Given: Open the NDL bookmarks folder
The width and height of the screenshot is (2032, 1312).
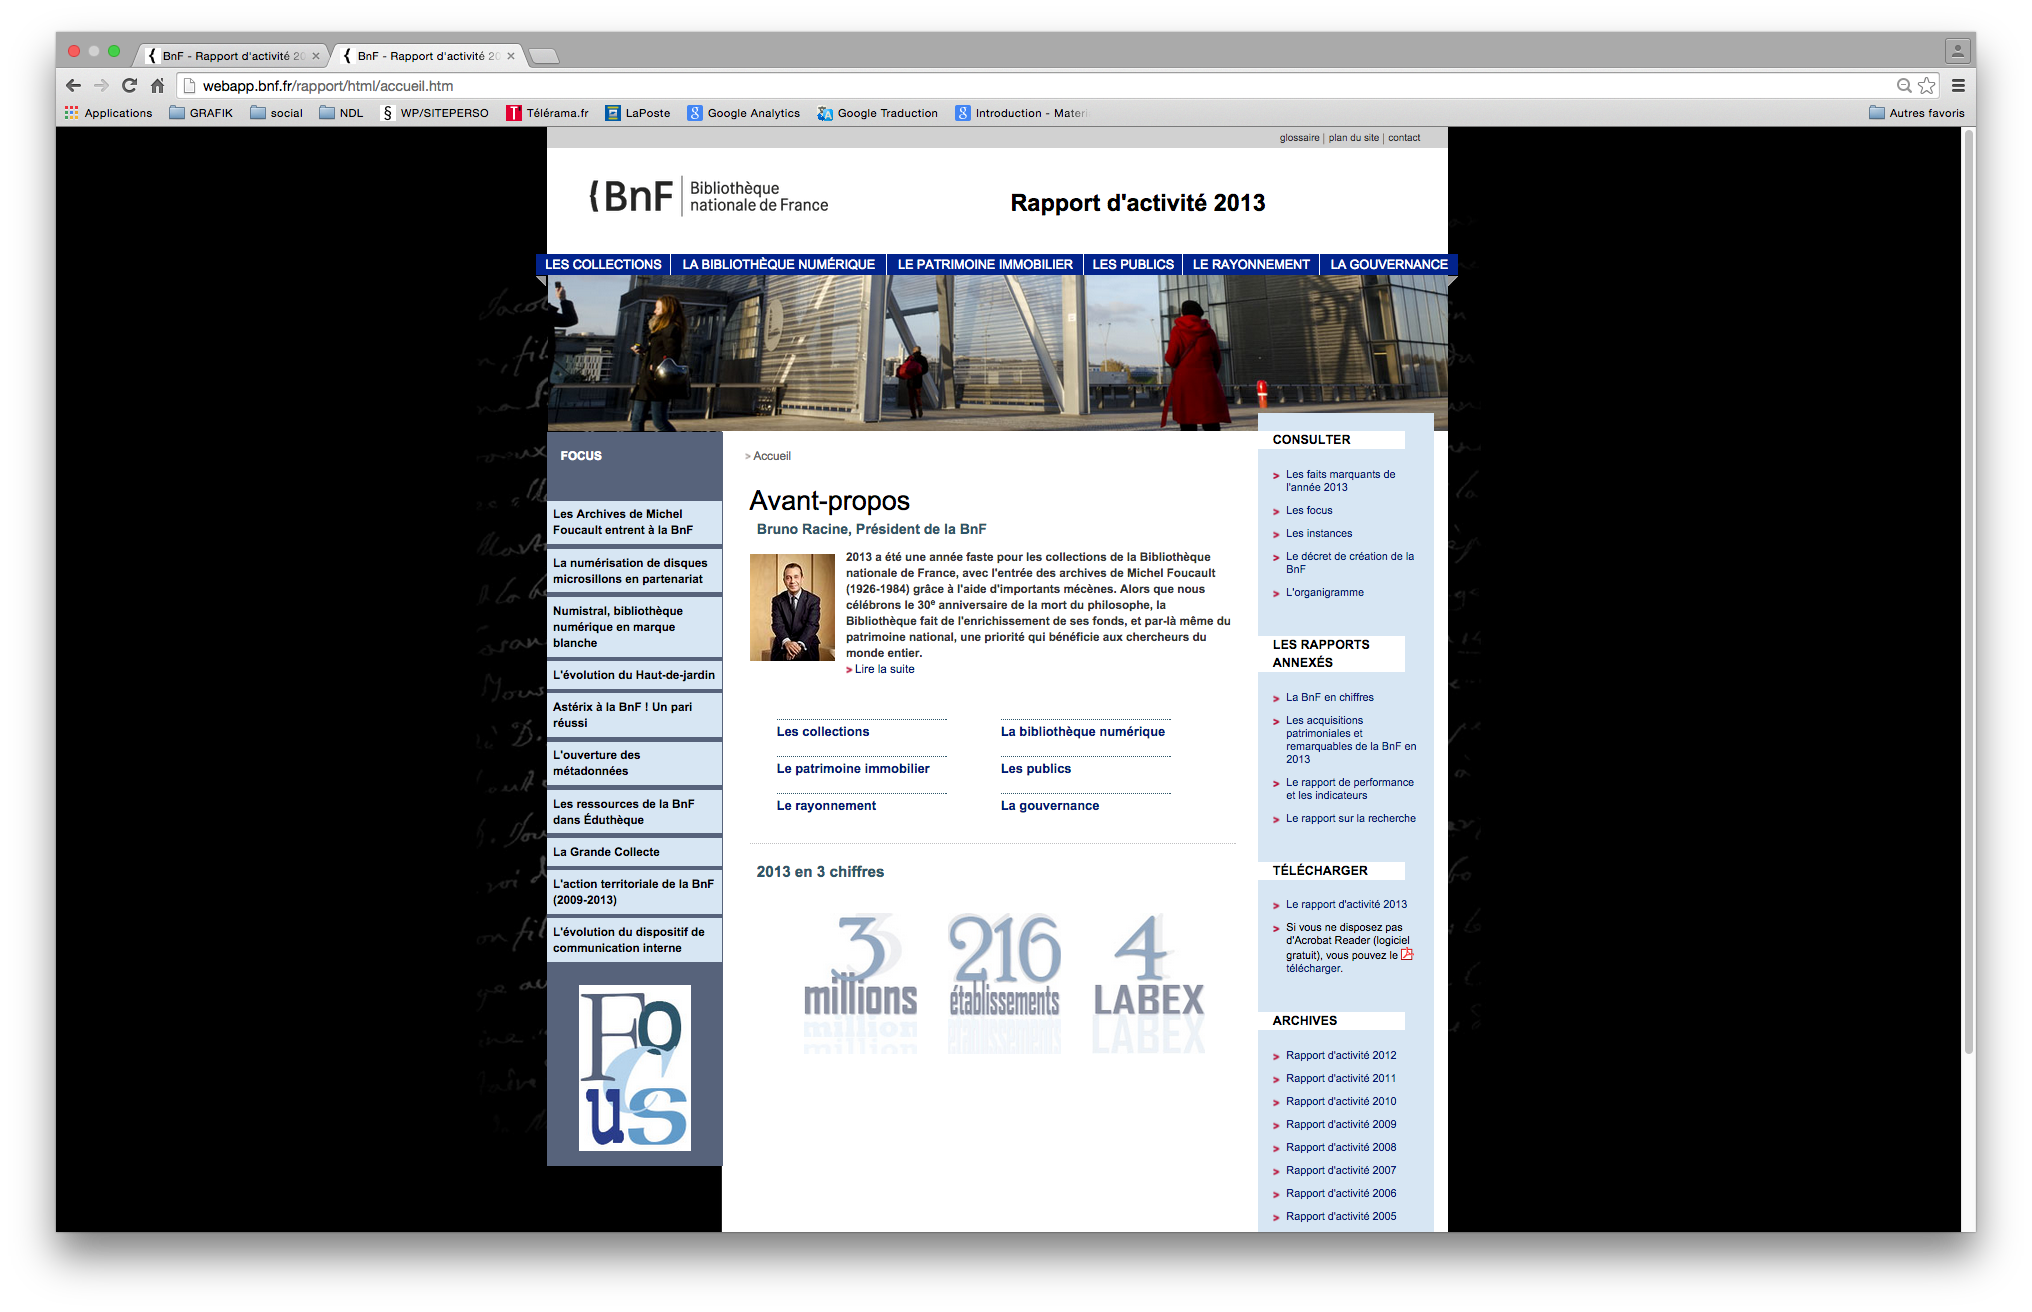Looking at the screenshot, I should point(341,113).
